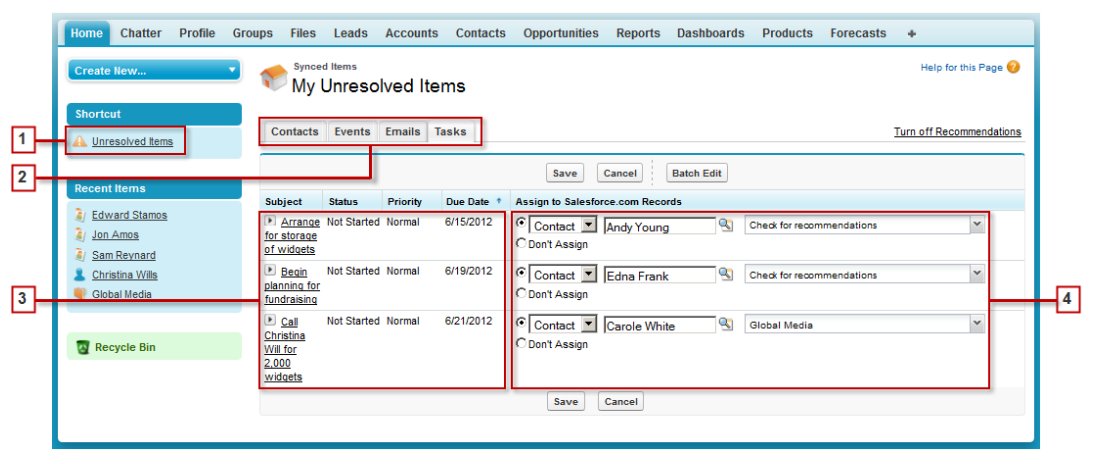Open the Contact type dropdown for Carole White
The image size is (1102, 464).
563,326
